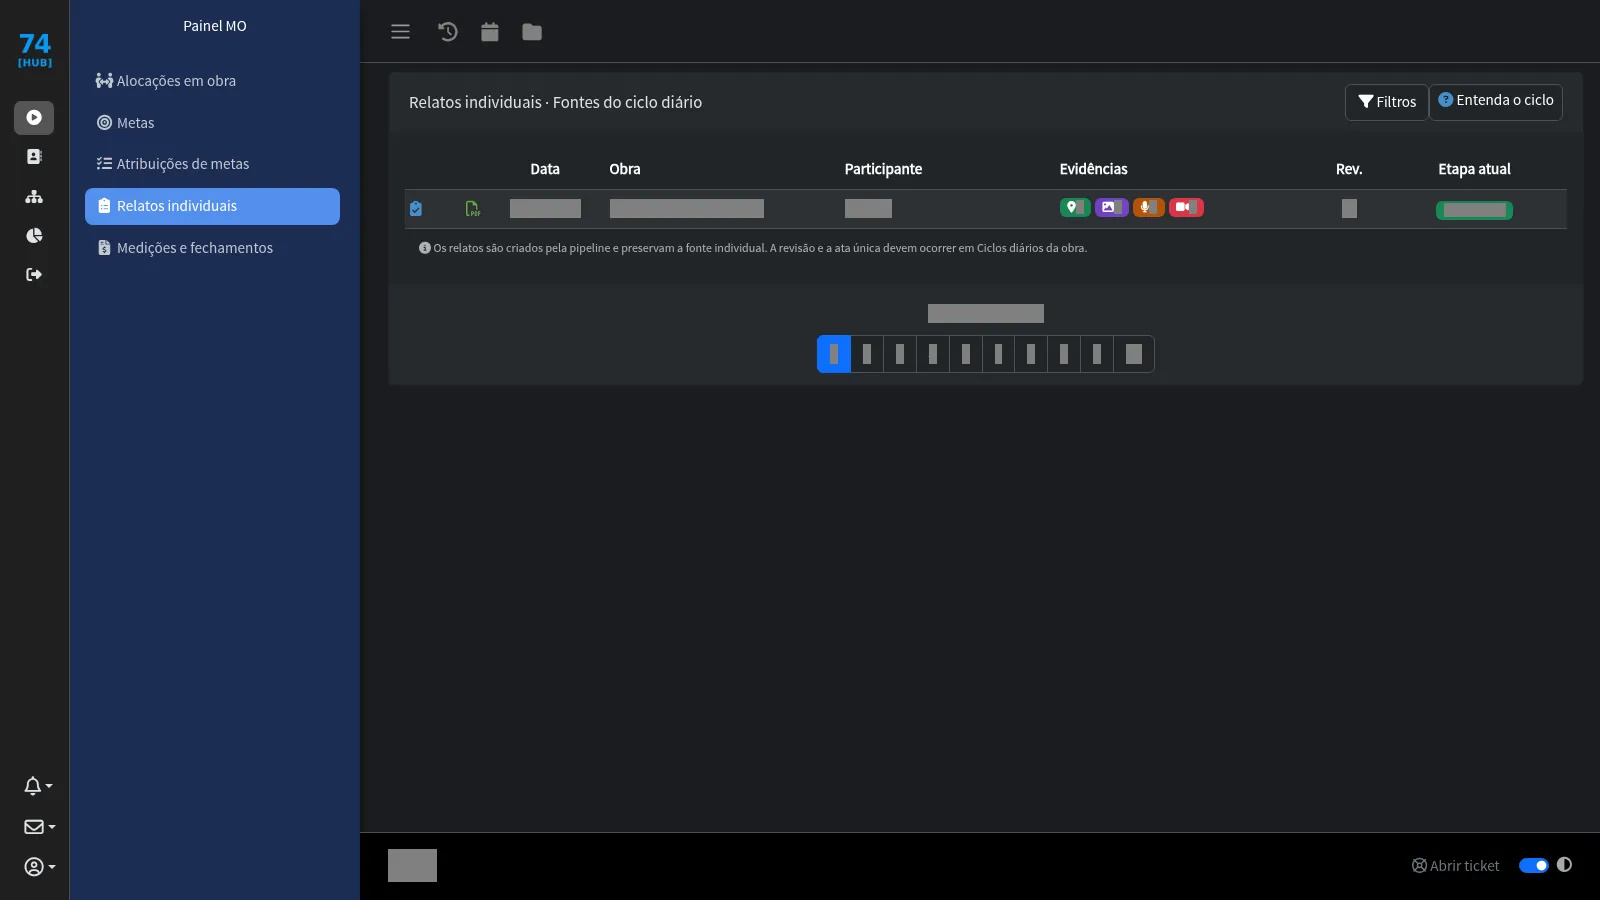
Task: Click the clipboard-check icon in the row
Action: pyautogui.click(x=416, y=209)
